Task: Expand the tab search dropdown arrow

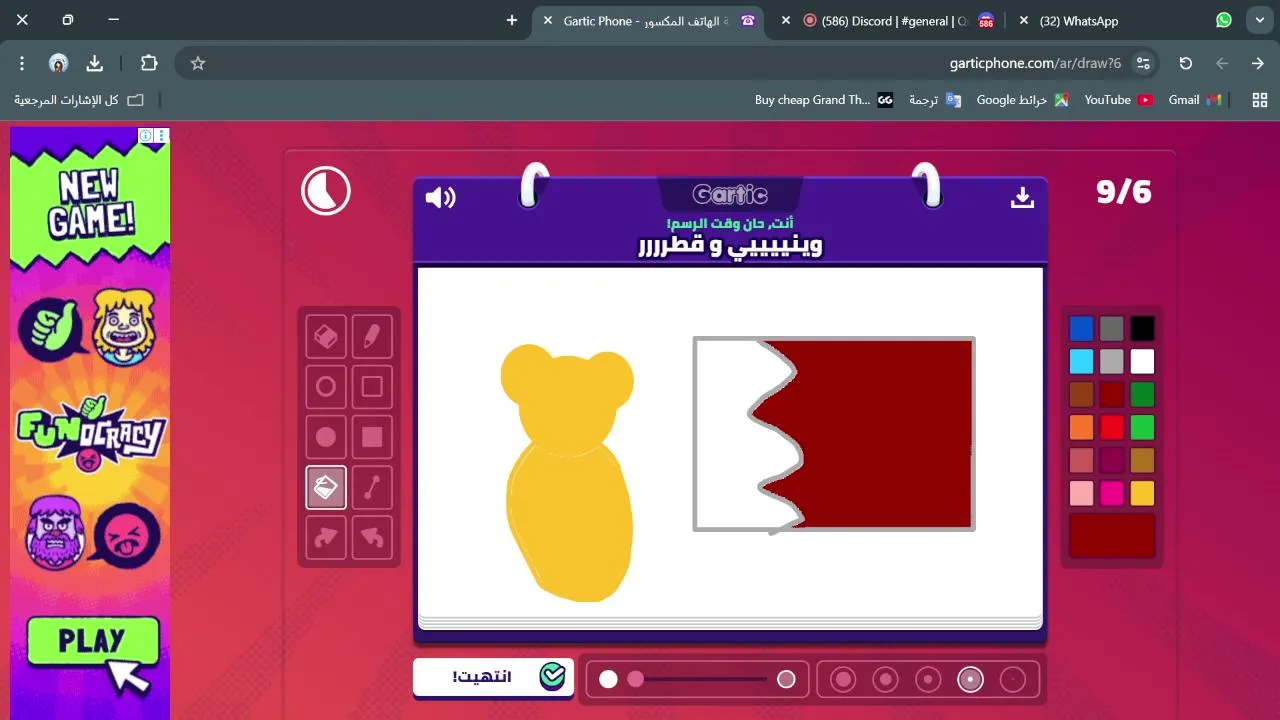Action: tap(1260, 20)
